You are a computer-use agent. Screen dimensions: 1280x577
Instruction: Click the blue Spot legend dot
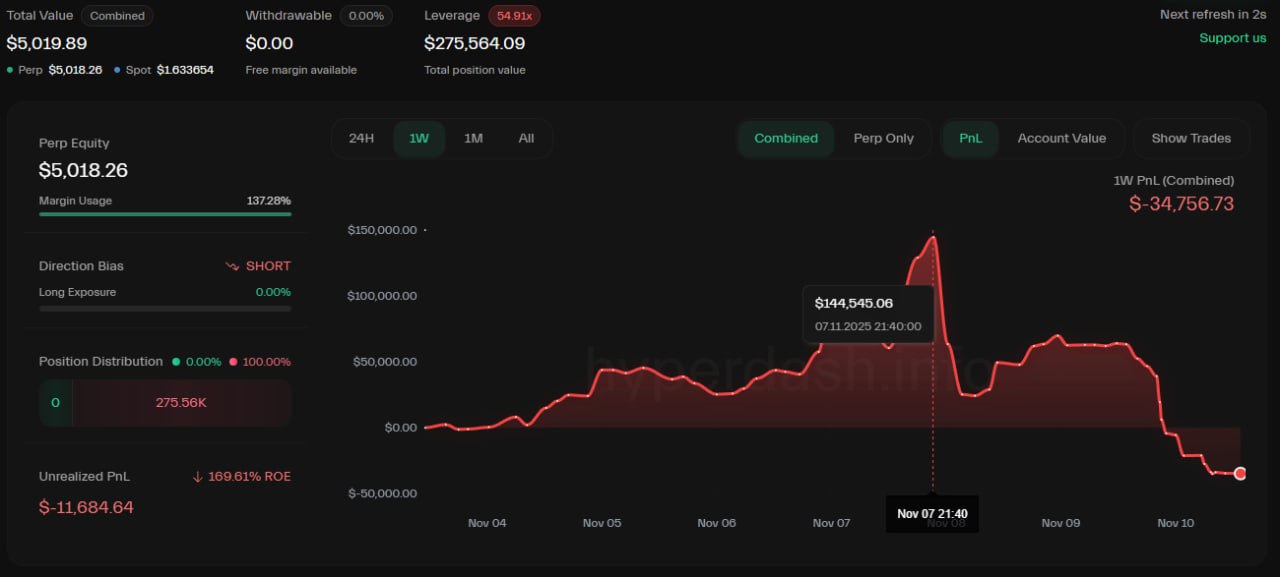point(117,70)
